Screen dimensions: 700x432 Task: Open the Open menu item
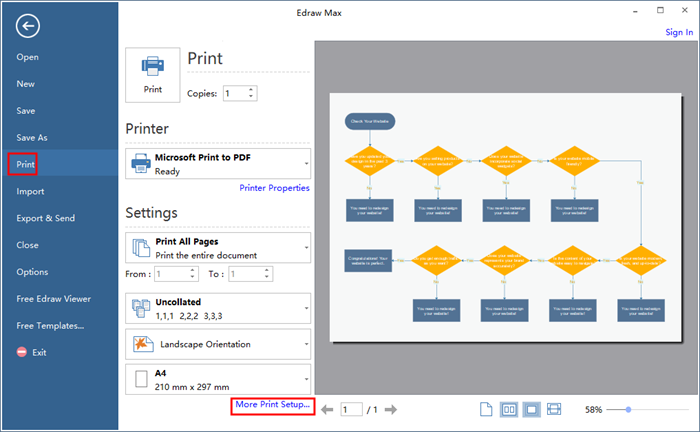click(28, 57)
